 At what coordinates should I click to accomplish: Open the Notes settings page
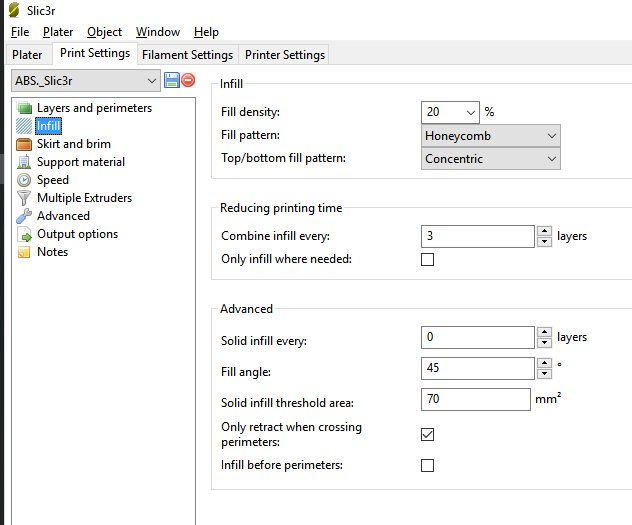click(x=52, y=252)
